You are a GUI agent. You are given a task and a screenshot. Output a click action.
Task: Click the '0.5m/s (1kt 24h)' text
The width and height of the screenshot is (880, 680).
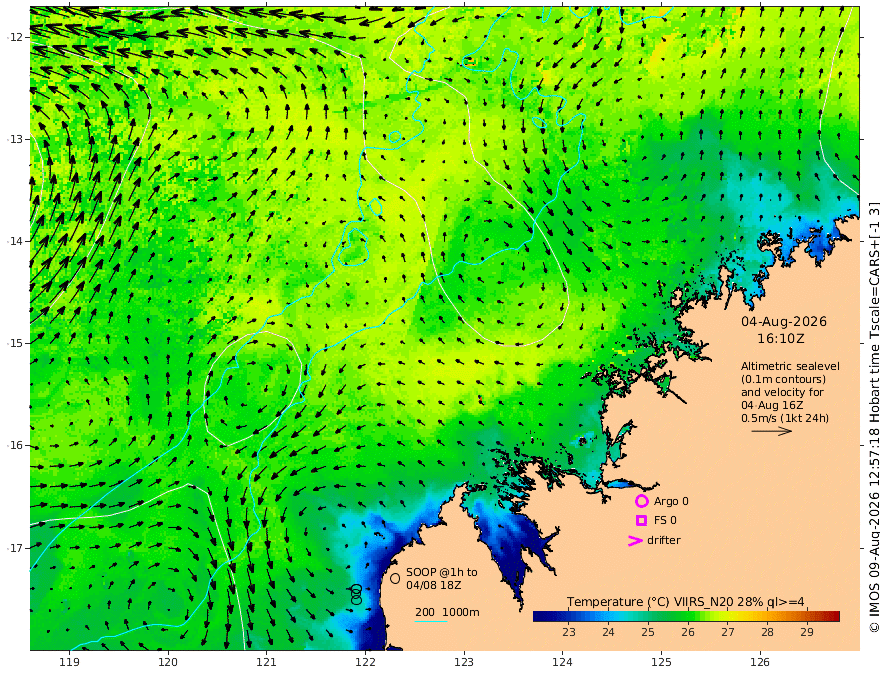click(x=785, y=418)
